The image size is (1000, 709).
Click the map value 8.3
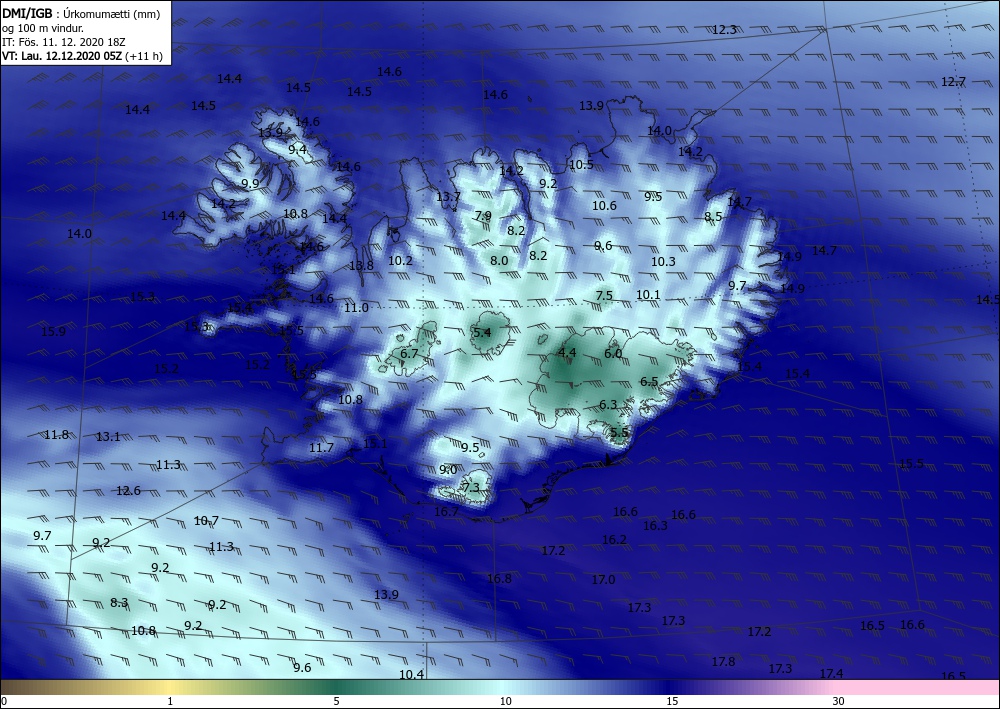[119, 602]
